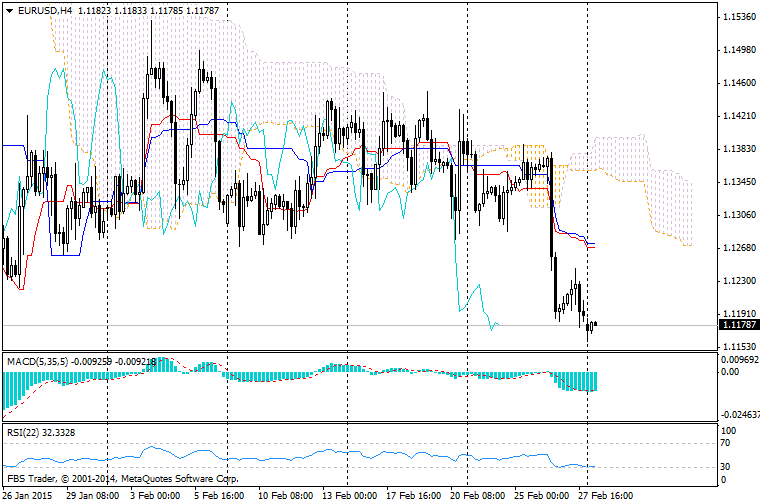760x504 pixels.
Task: Click the 3 Feb 00:00 time label
Action: click(x=155, y=496)
